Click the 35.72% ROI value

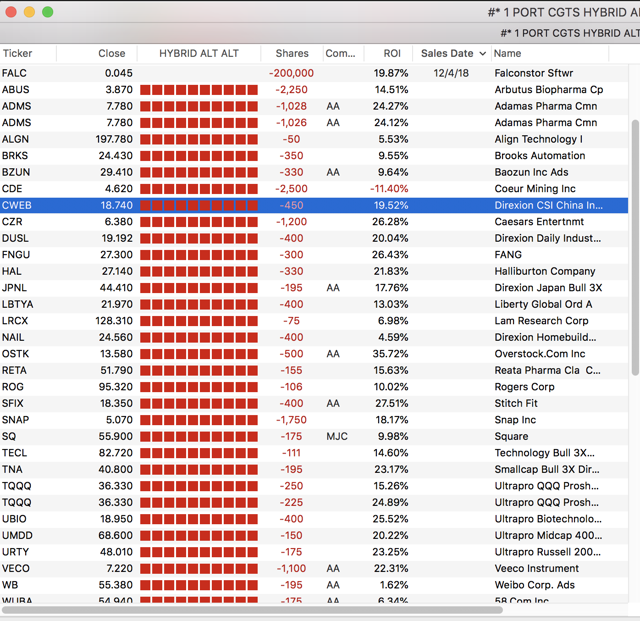tap(390, 354)
